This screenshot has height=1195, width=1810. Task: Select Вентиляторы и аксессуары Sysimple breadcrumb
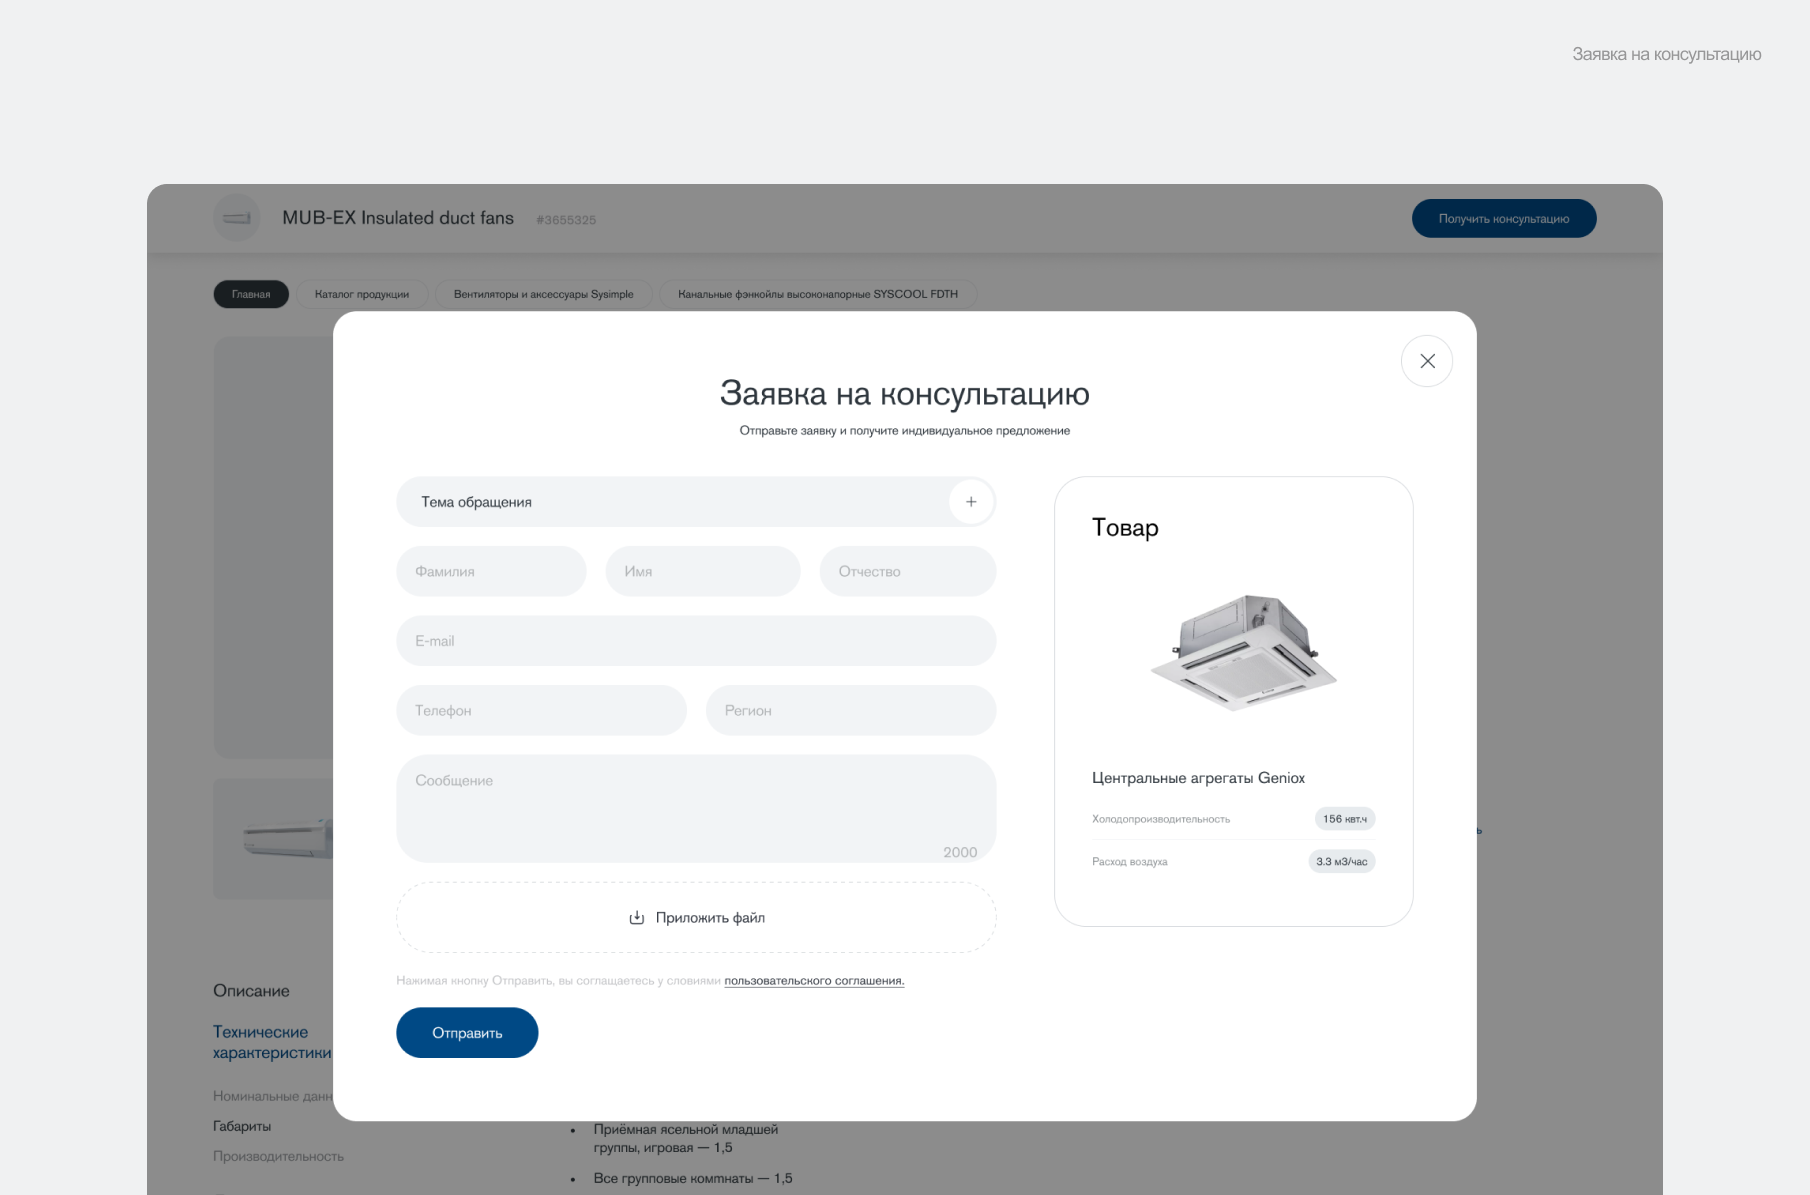tap(543, 295)
